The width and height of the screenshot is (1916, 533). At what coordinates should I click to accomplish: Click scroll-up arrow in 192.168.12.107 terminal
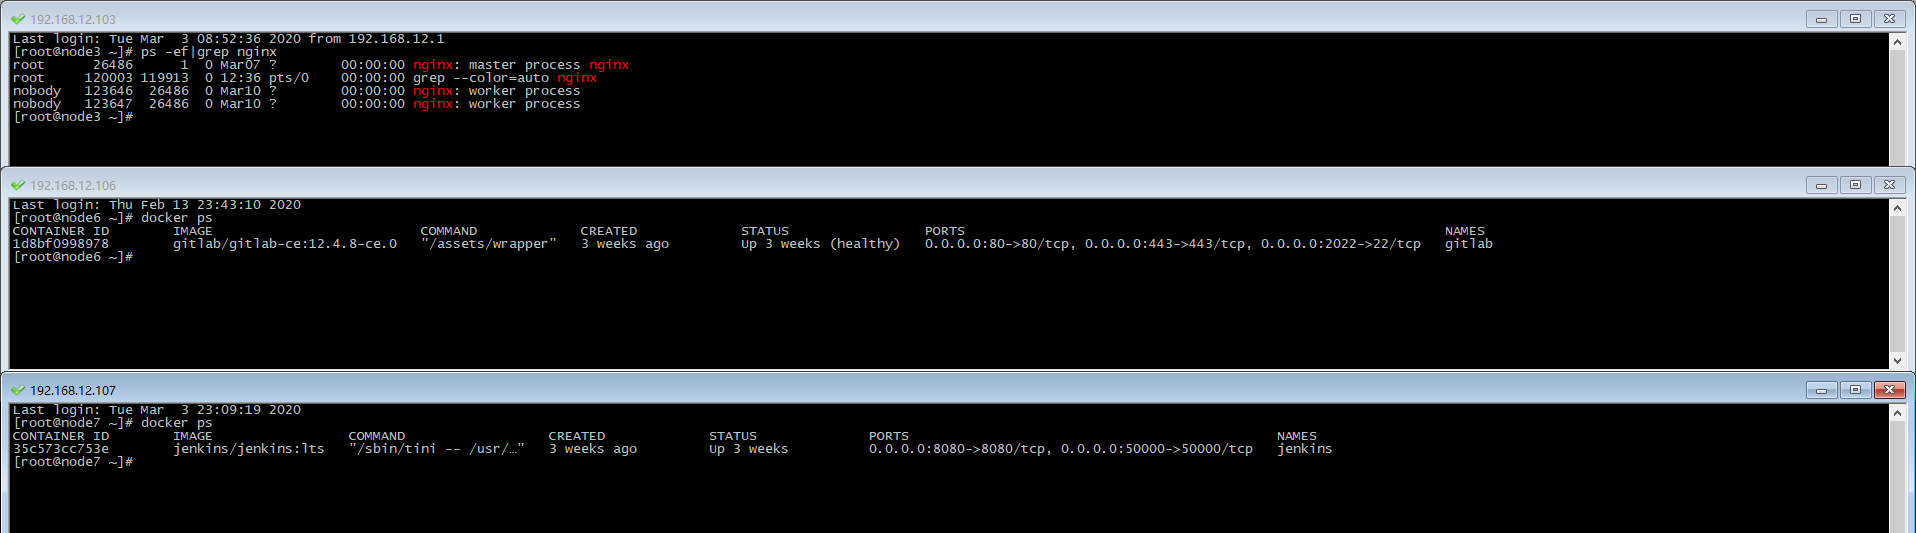coord(1897,413)
